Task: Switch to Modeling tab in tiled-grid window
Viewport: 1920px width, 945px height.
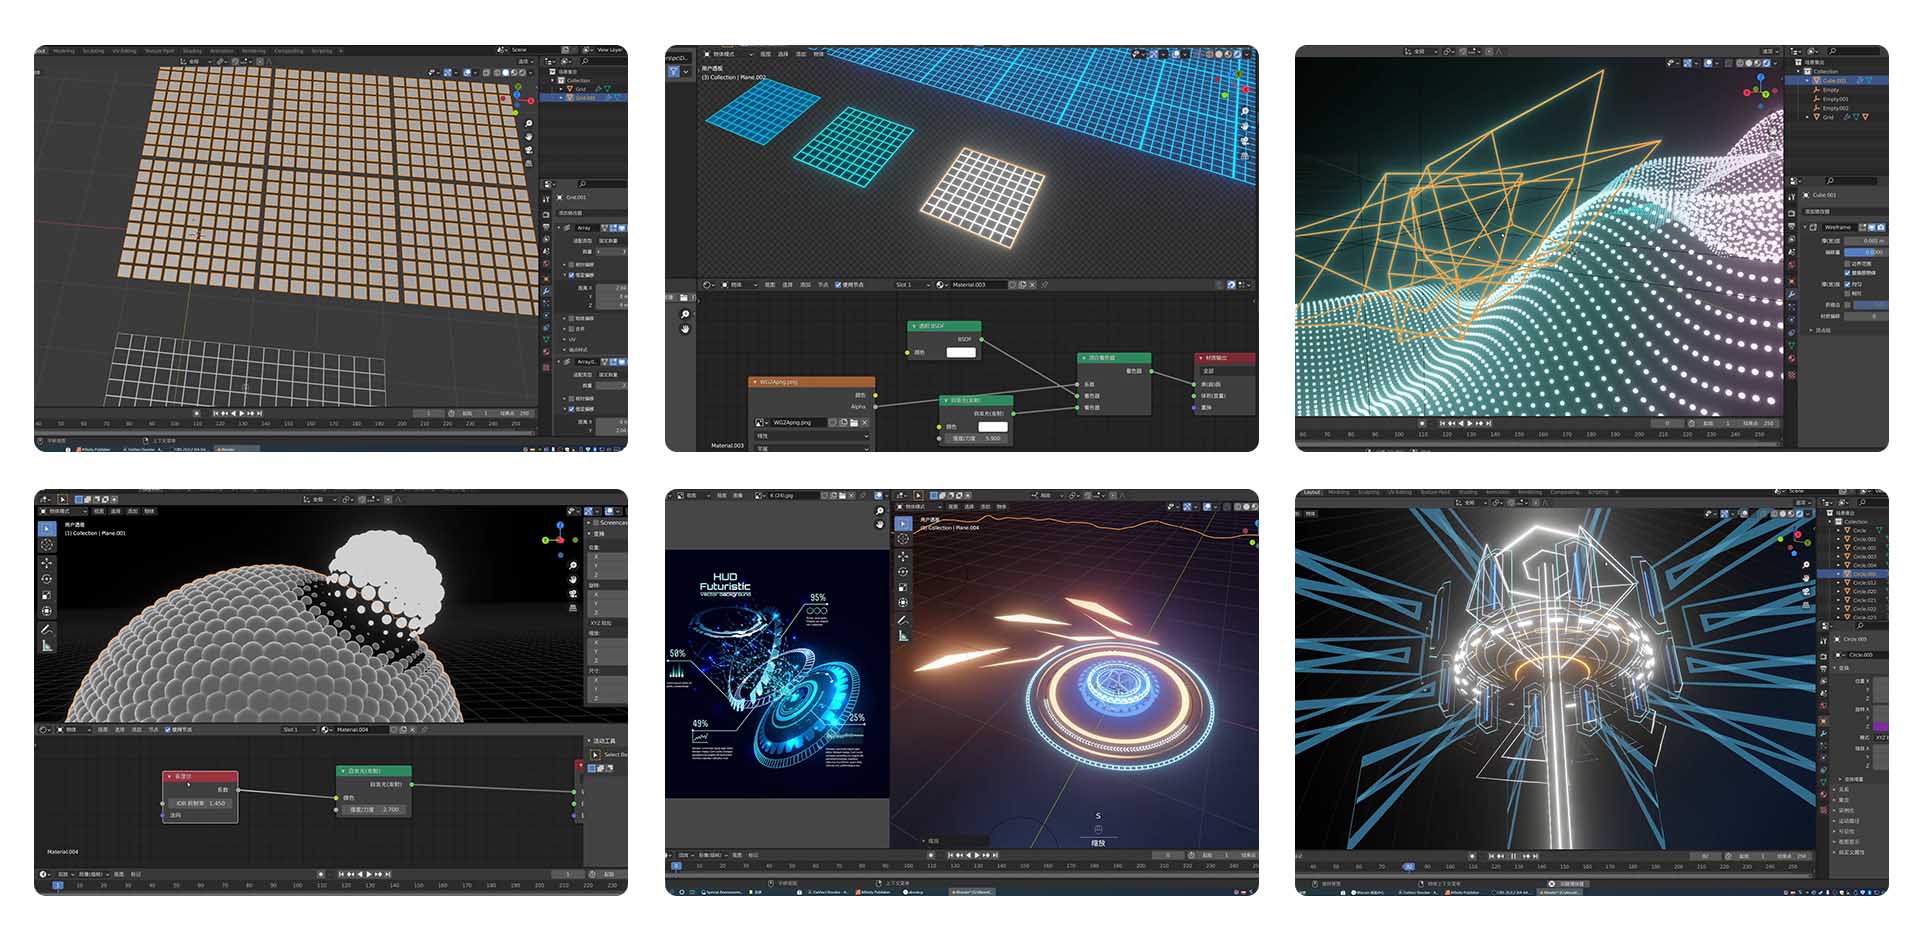Action: click(x=64, y=51)
